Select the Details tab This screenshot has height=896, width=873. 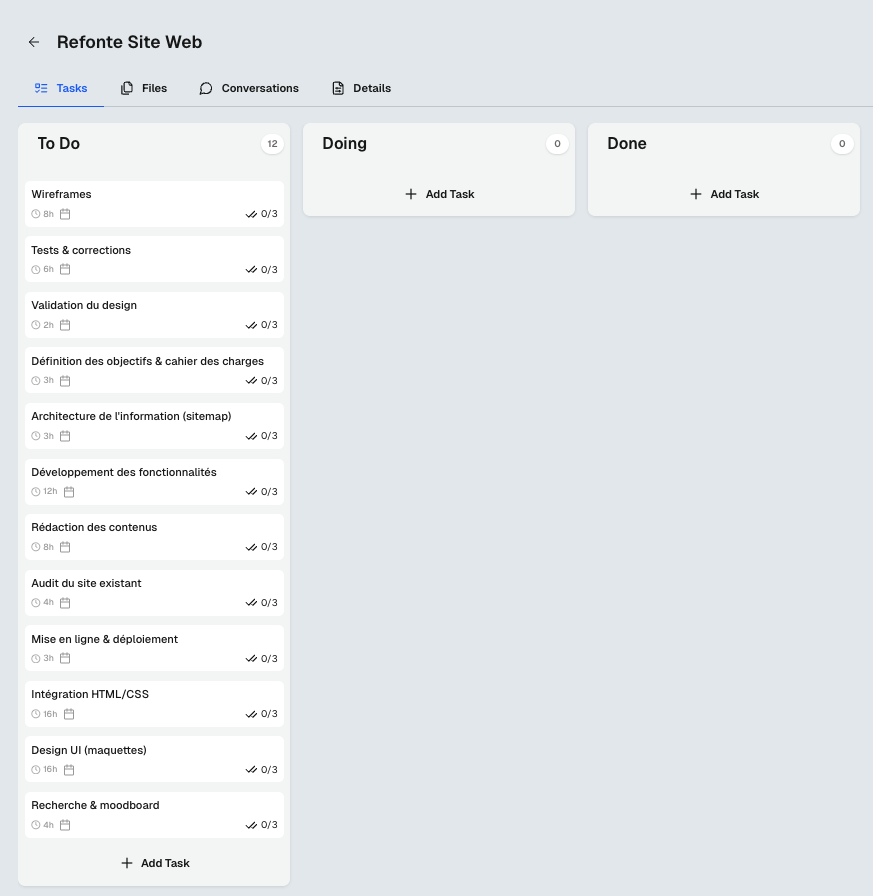[x=361, y=88]
